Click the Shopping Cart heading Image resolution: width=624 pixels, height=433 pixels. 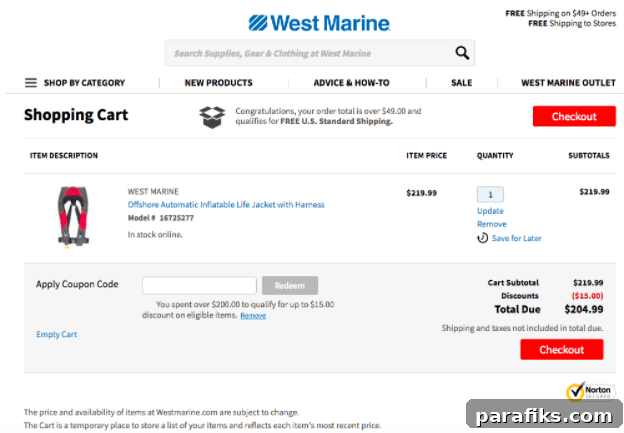click(x=76, y=115)
